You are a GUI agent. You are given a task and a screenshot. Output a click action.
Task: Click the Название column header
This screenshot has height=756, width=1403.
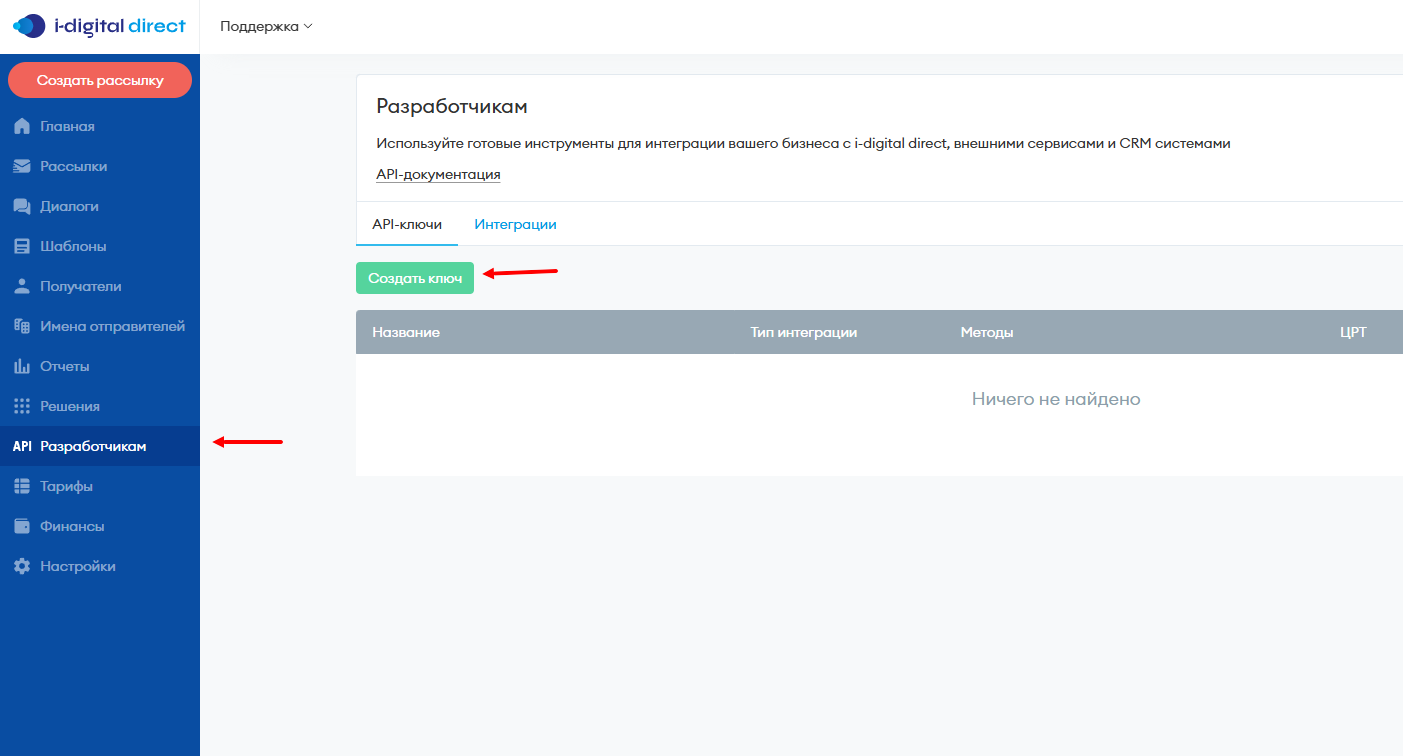(x=406, y=333)
